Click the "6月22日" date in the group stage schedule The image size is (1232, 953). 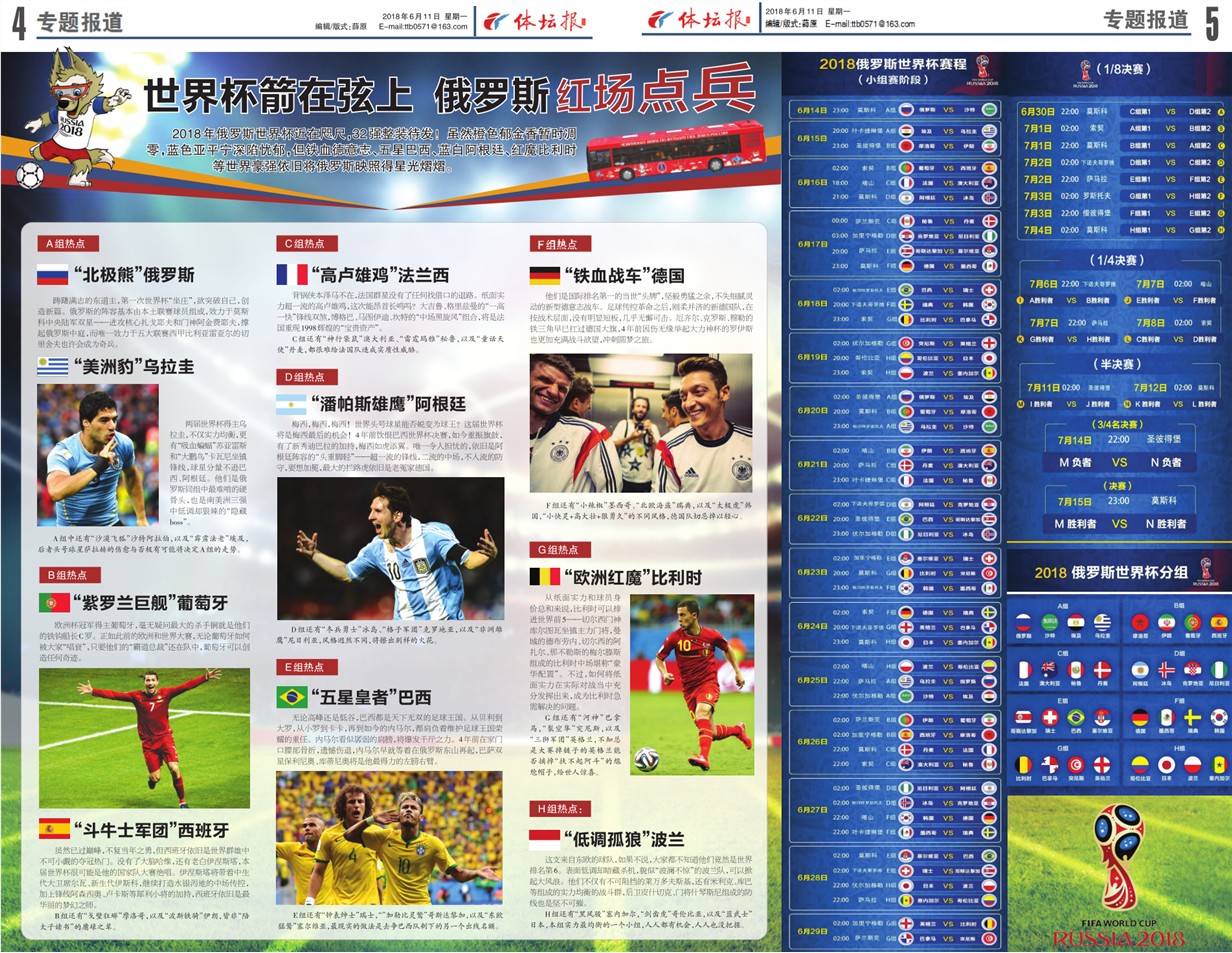pyautogui.click(x=812, y=518)
